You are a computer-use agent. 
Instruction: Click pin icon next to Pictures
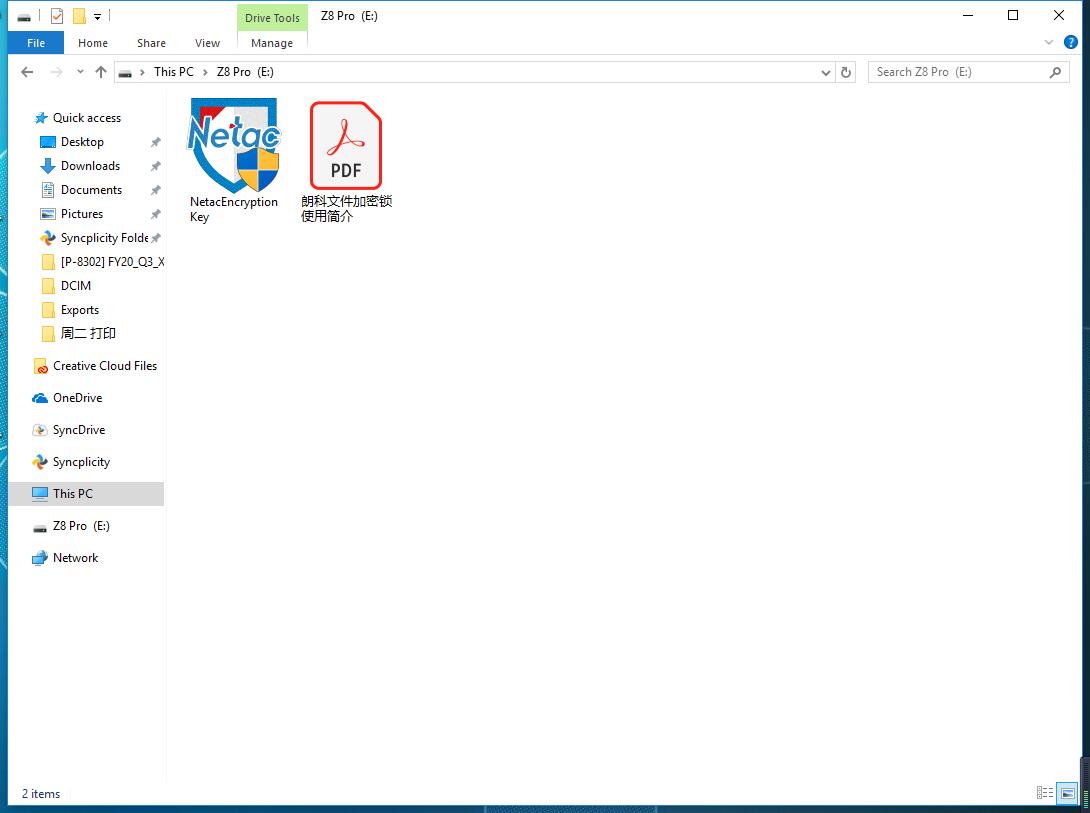click(156, 214)
